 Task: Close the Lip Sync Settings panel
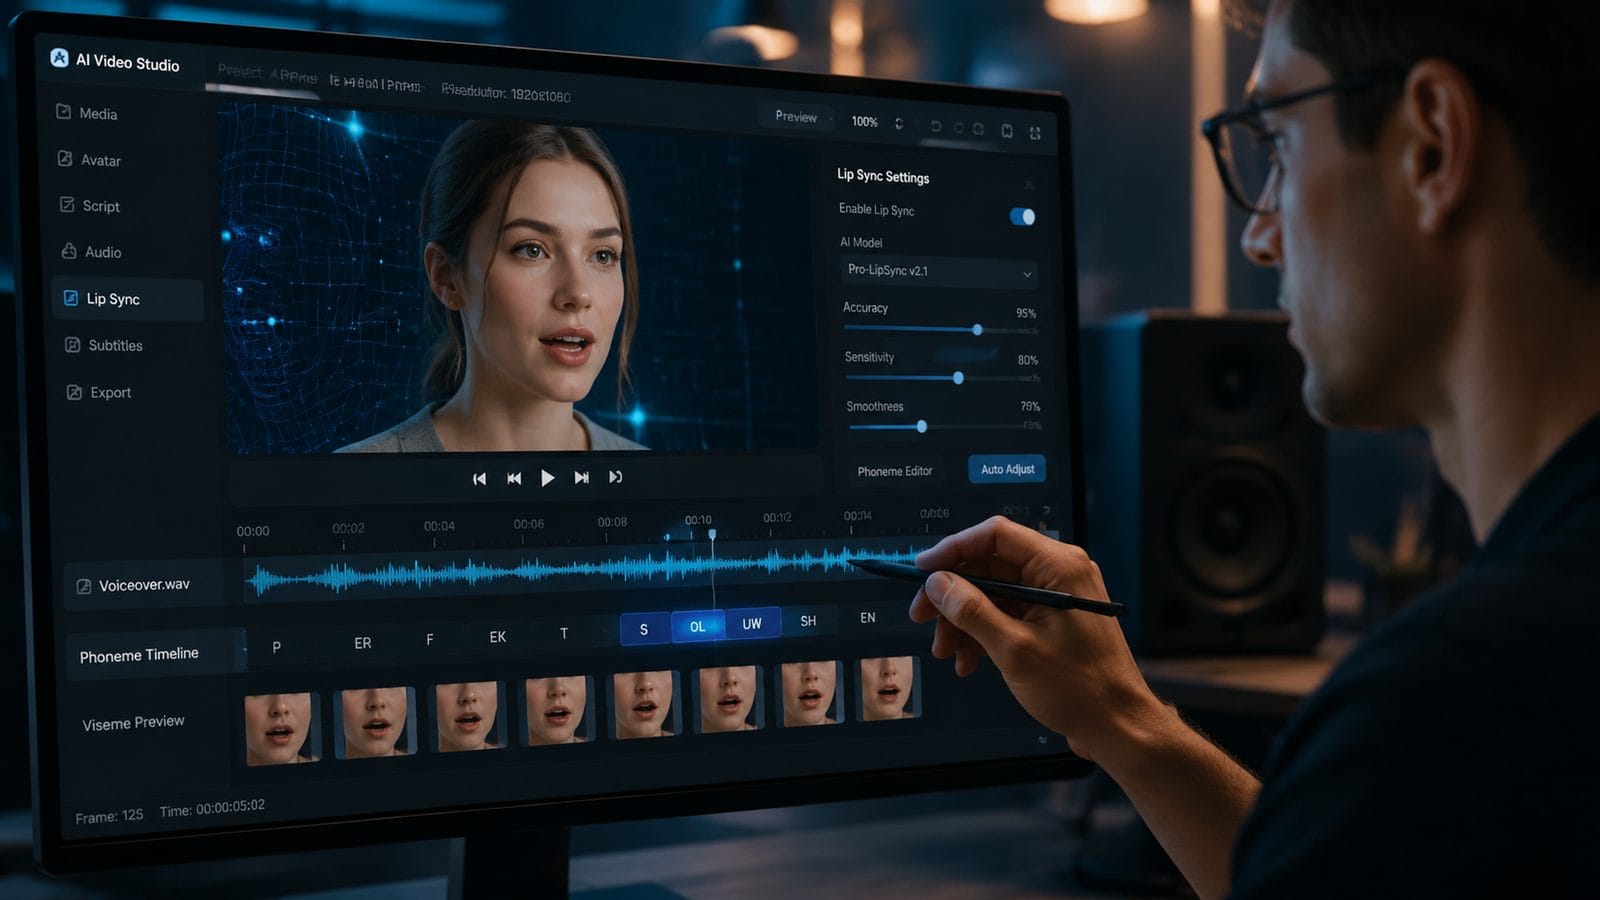point(1028,185)
